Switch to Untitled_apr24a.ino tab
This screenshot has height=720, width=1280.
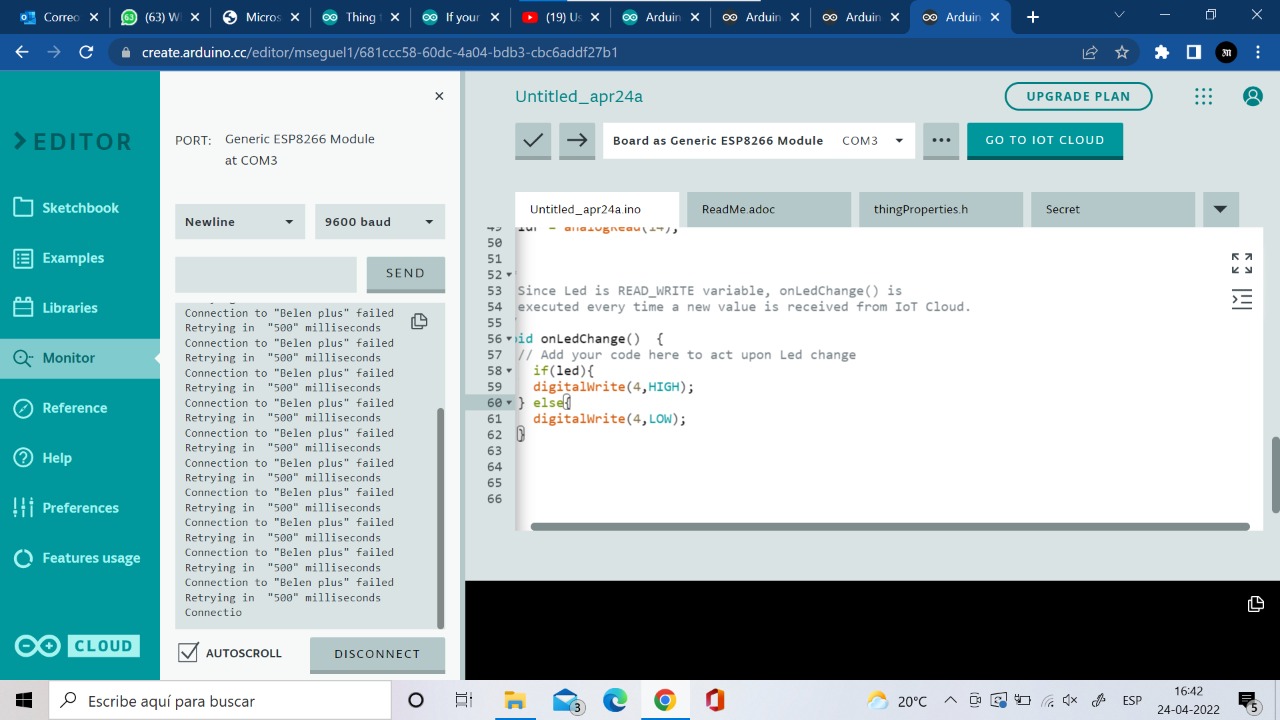(x=597, y=209)
